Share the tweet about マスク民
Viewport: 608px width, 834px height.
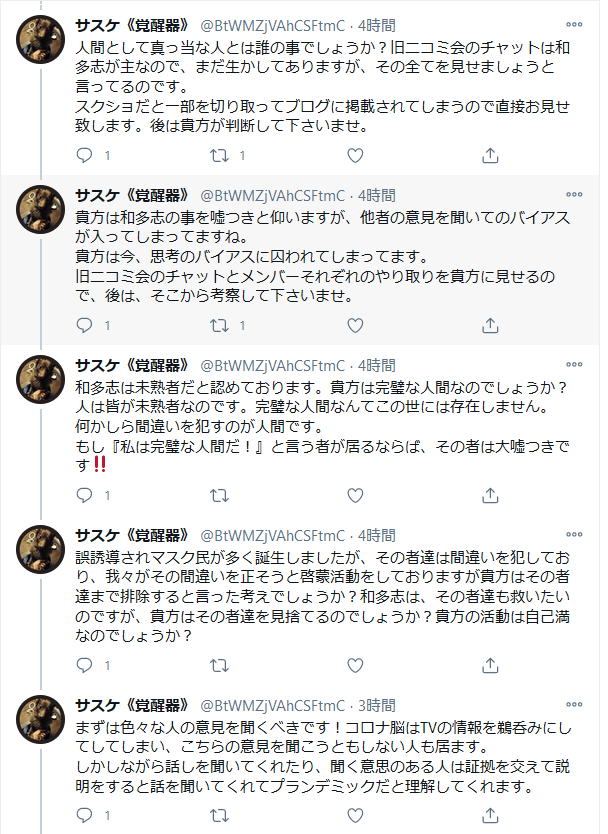tap(490, 665)
